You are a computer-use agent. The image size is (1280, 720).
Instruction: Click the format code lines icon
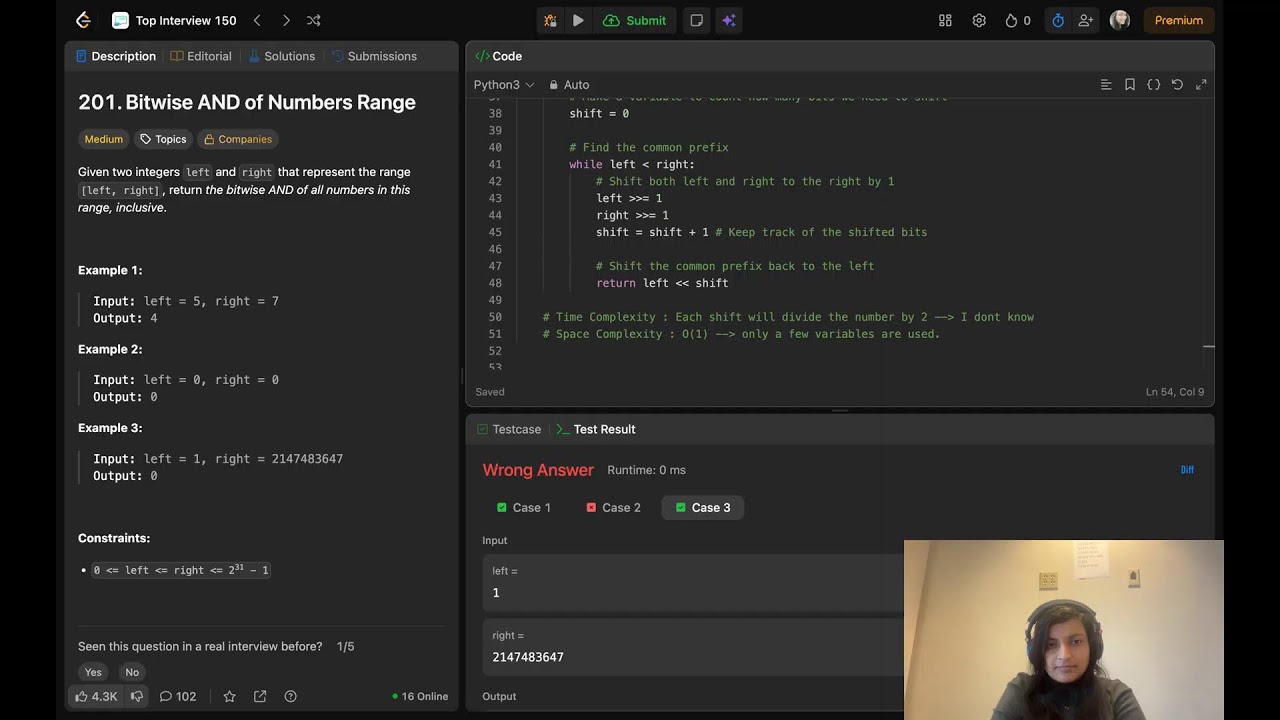[1106, 85]
